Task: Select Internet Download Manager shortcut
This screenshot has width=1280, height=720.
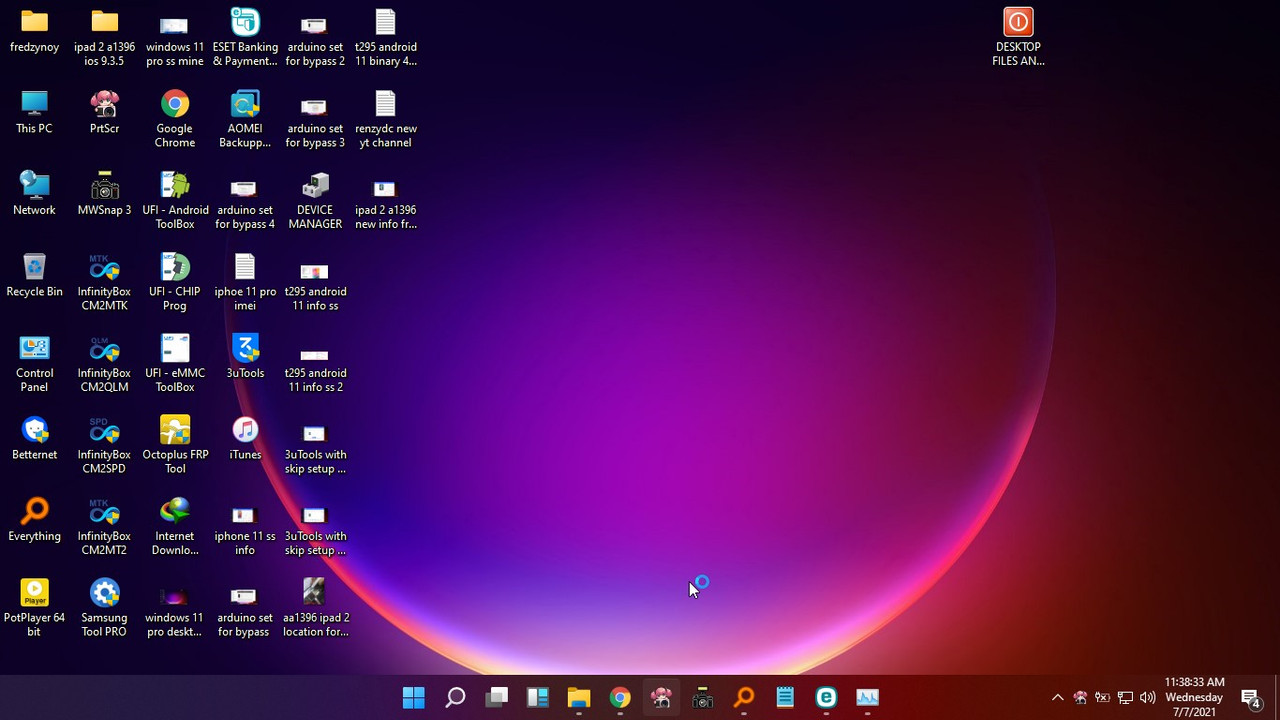Action: [175, 528]
